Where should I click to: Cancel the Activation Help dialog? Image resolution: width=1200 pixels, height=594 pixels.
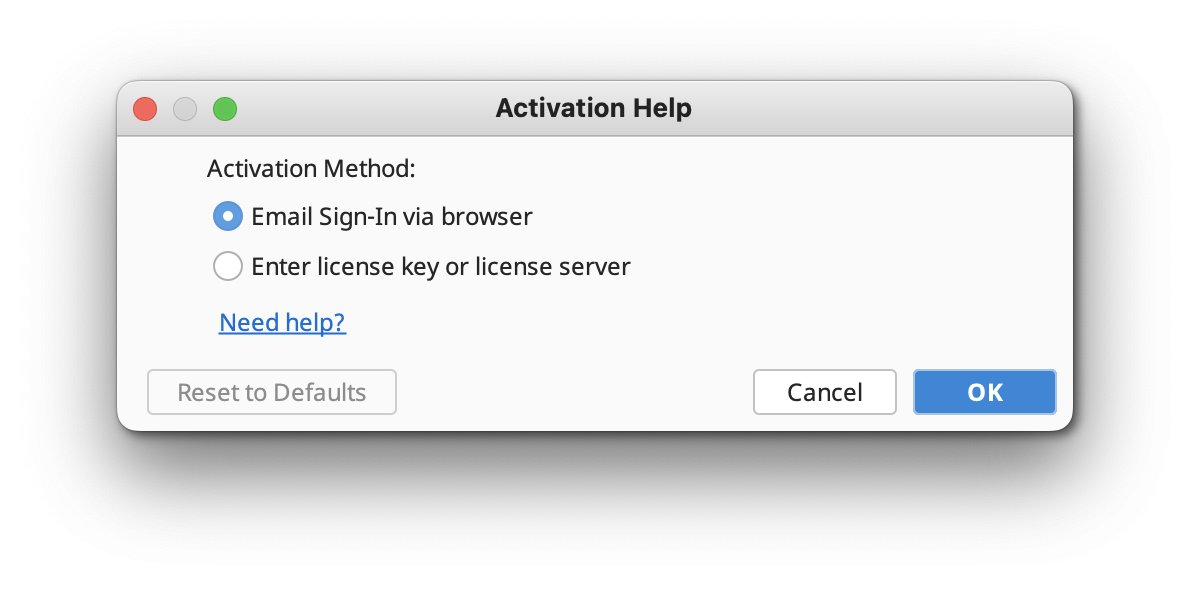click(x=824, y=392)
